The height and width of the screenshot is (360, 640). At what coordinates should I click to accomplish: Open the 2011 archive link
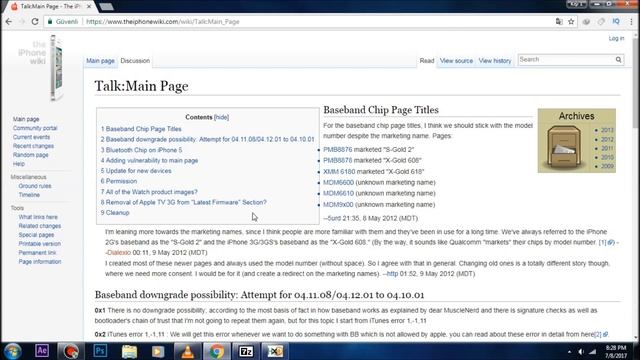coord(607,148)
